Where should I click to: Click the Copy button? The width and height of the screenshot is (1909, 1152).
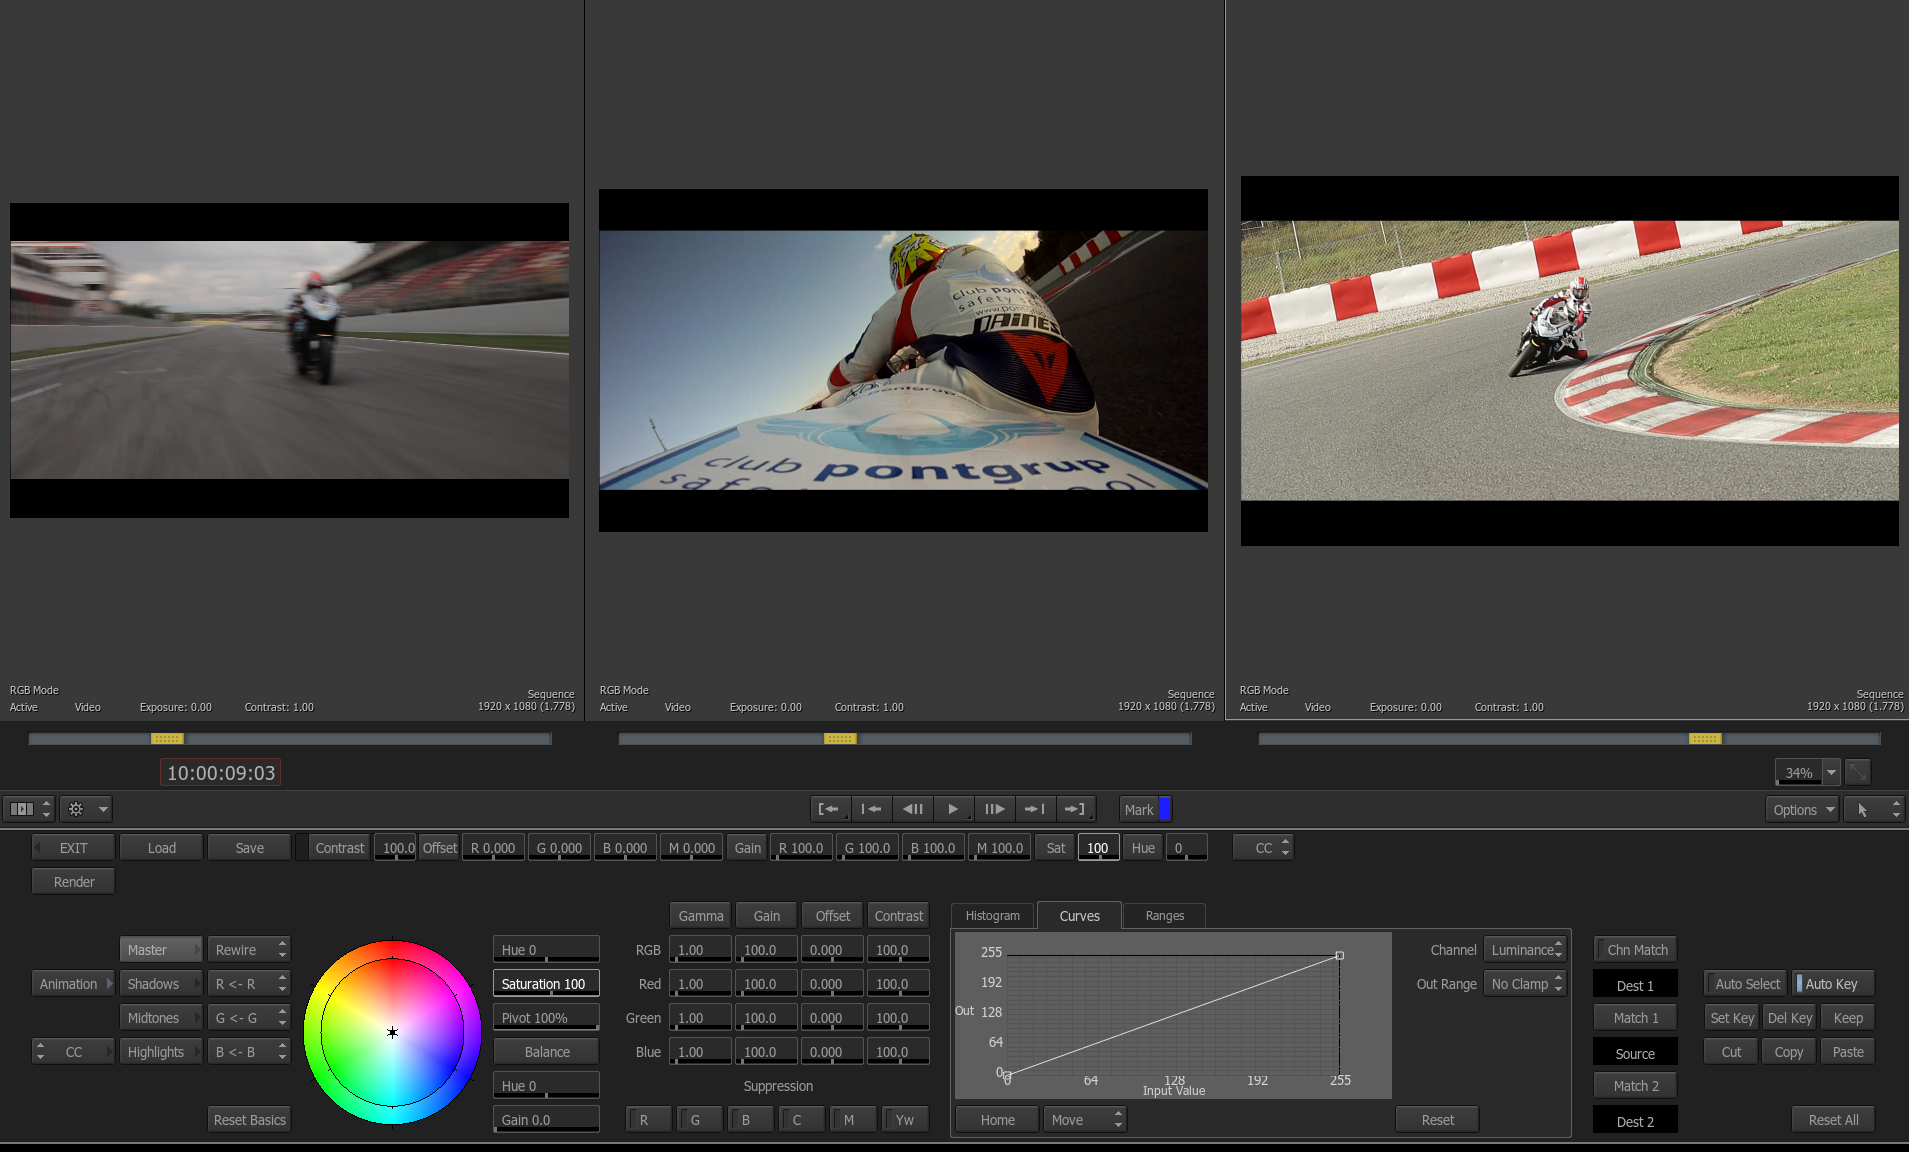tap(1789, 1052)
